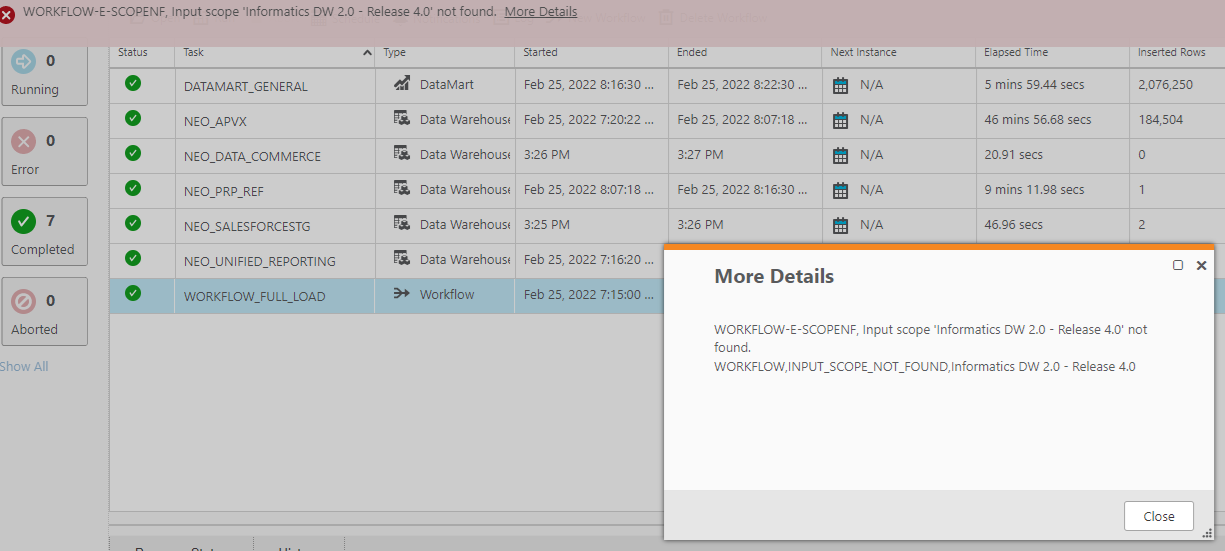Click elapsed time 9 mins 11.98 secs
The width and height of the screenshot is (1225, 551).
coord(1034,190)
